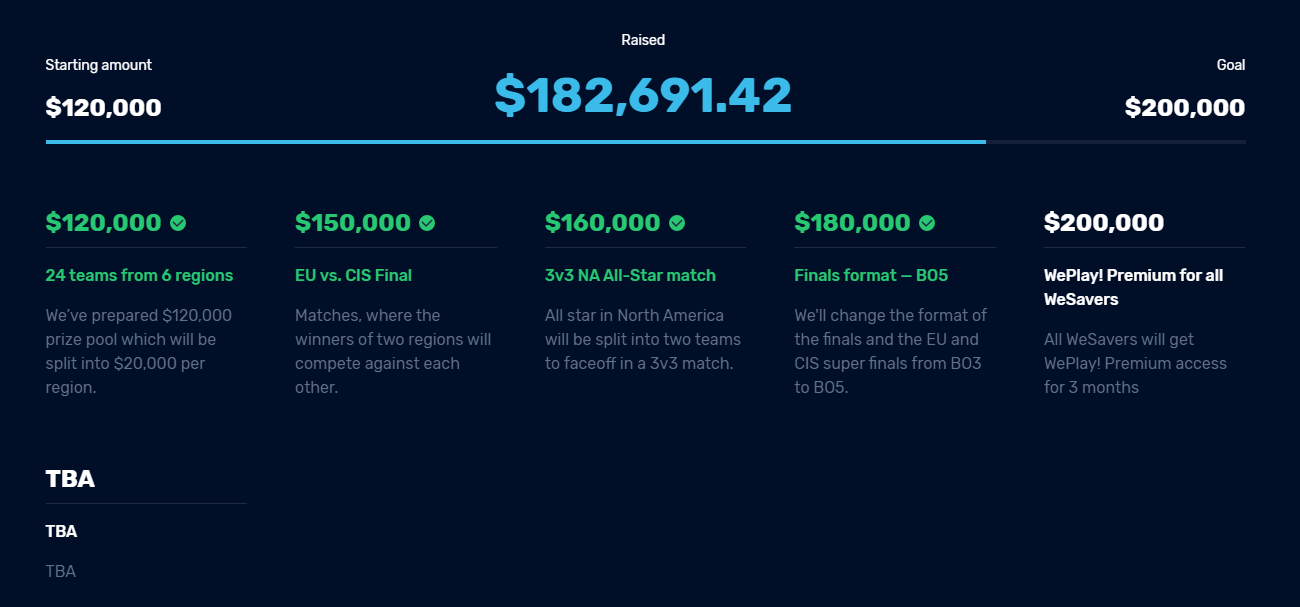Click the Goal label
This screenshot has width=1300, height=607.
(1231, 65)
